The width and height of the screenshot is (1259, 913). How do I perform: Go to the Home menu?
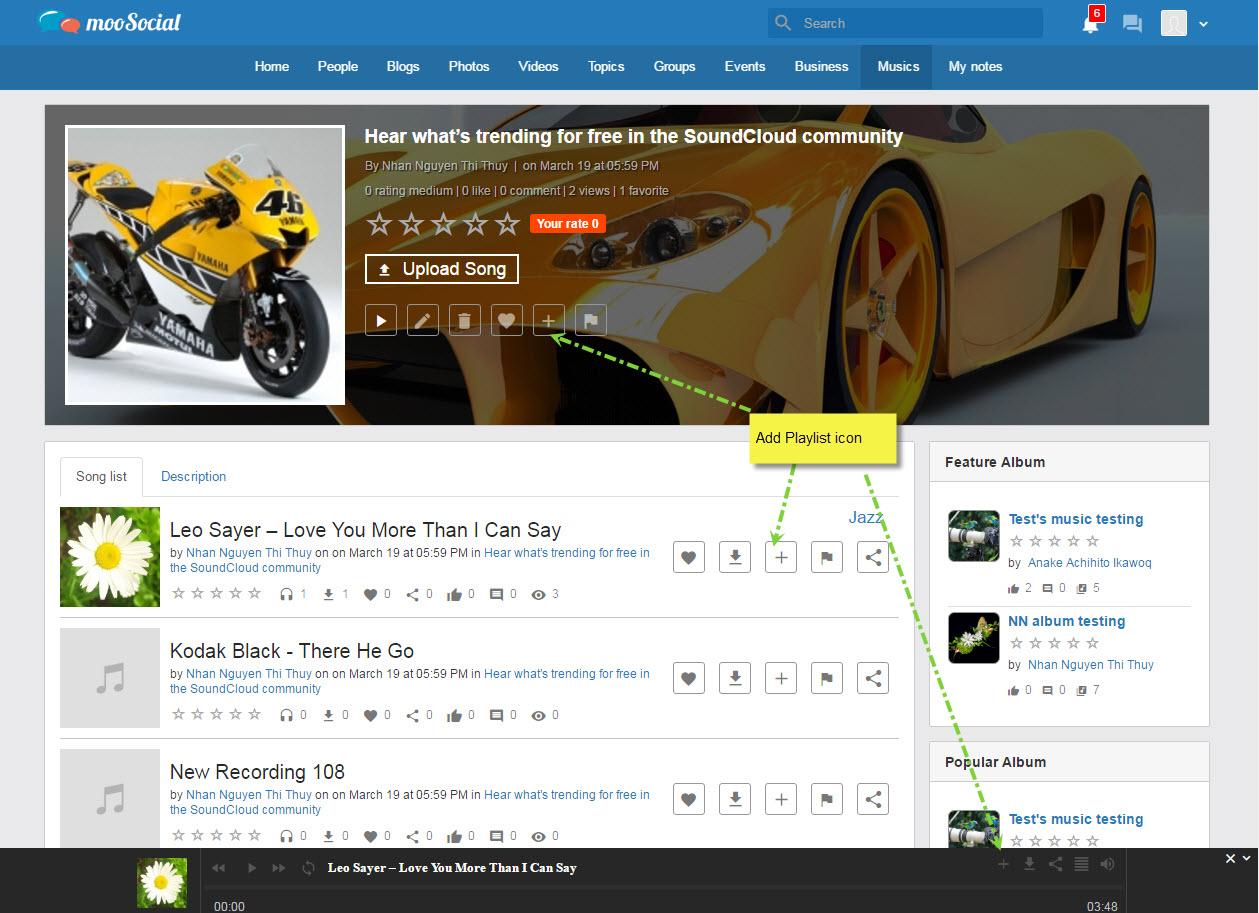(x=272, y=67)
